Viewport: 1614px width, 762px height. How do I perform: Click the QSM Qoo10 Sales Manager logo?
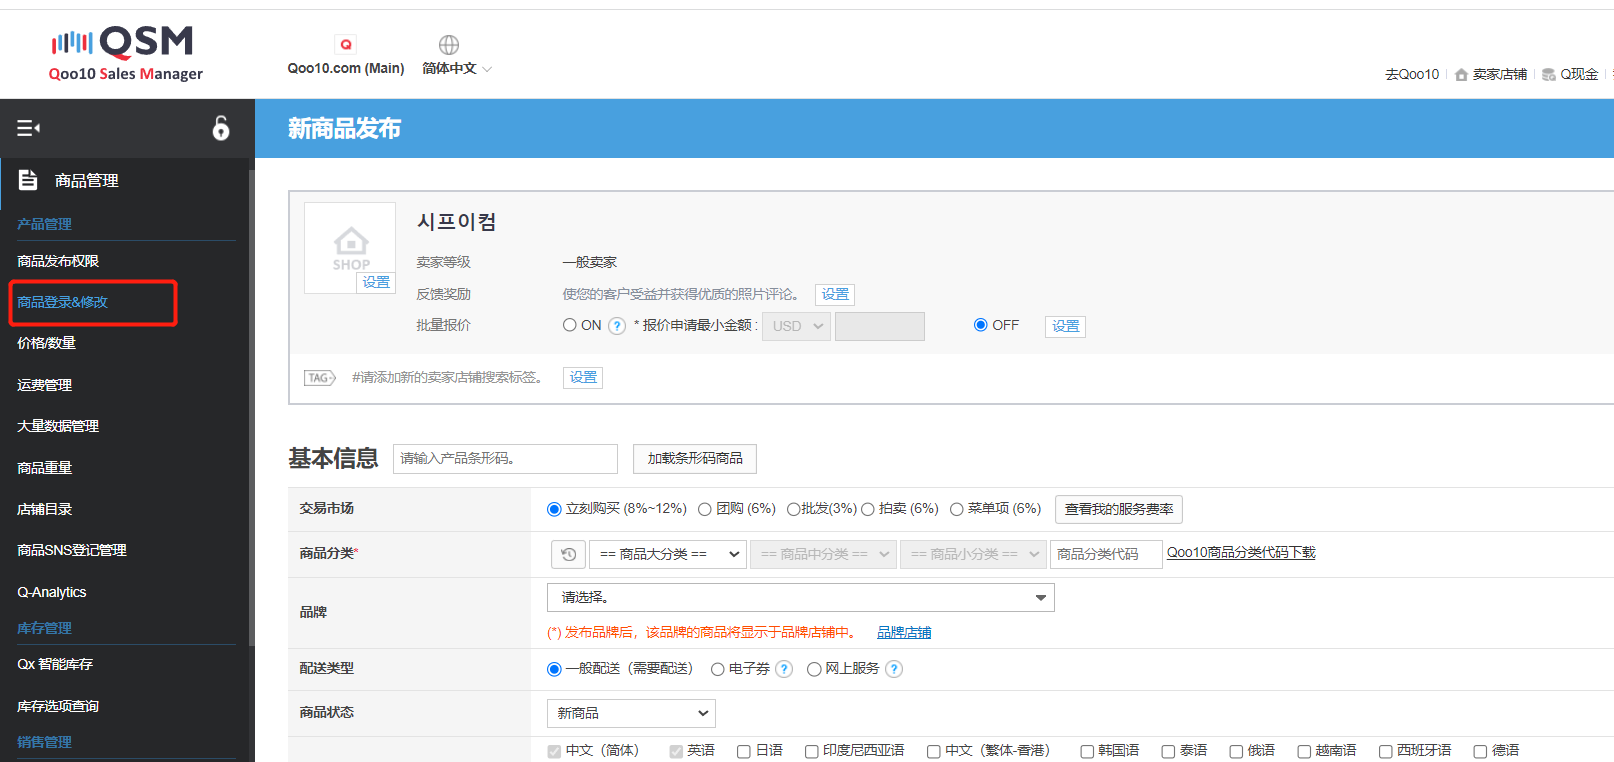coord(126,54)
